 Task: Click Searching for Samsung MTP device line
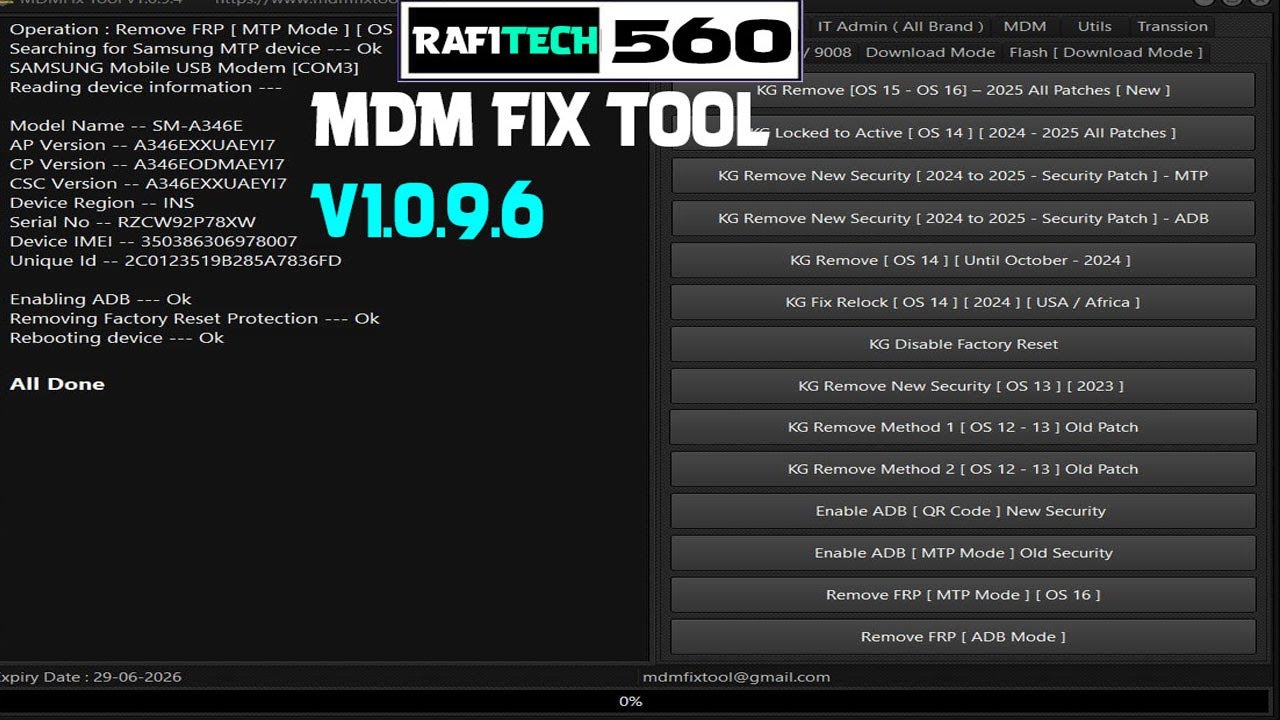point(196,49)
